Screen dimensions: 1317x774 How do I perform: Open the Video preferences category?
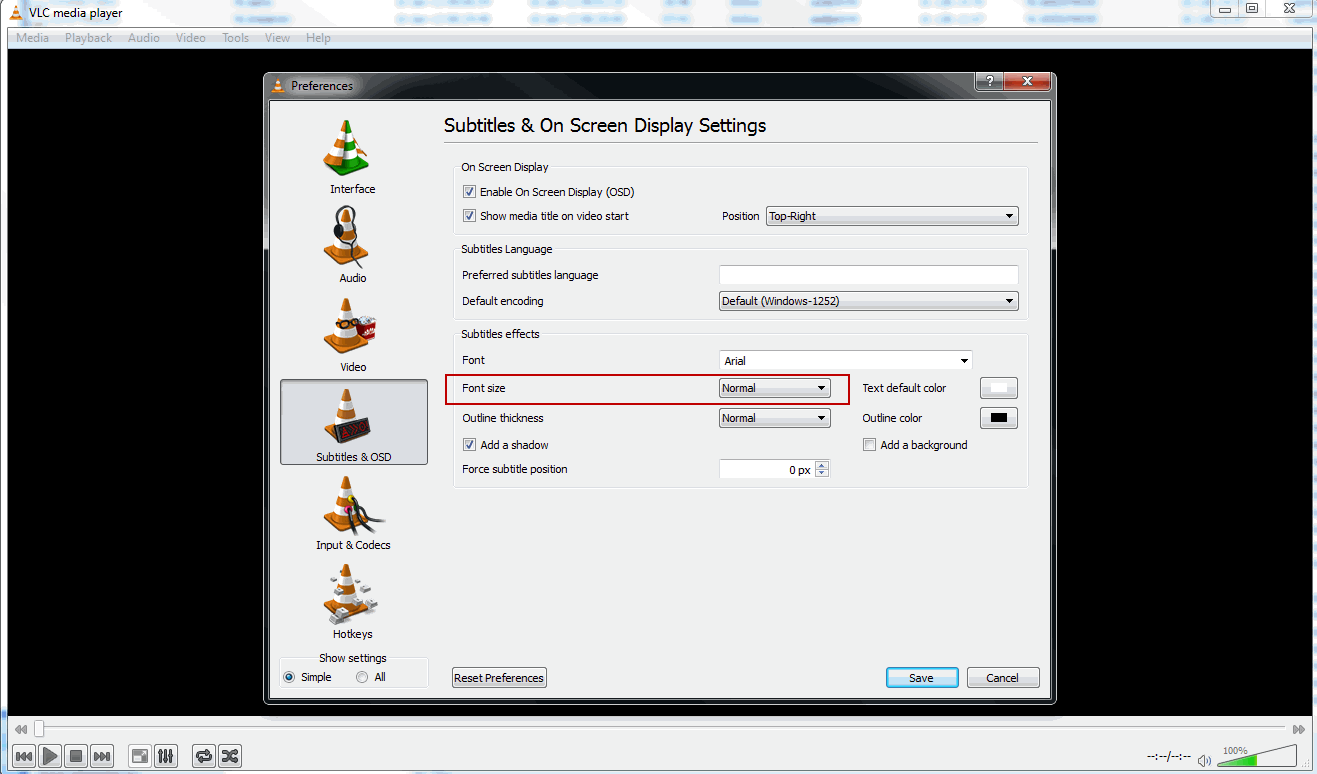click(352, 335)
